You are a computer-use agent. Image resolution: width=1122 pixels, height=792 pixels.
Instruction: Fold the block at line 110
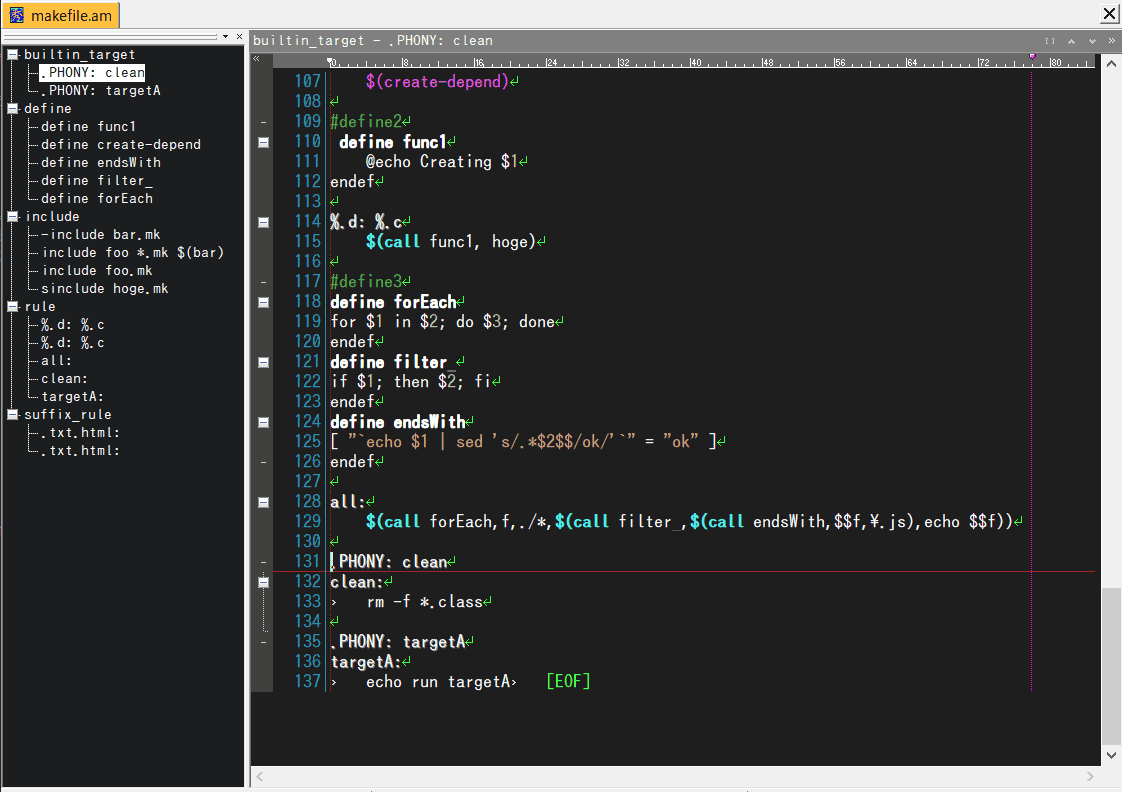point(263,142)
